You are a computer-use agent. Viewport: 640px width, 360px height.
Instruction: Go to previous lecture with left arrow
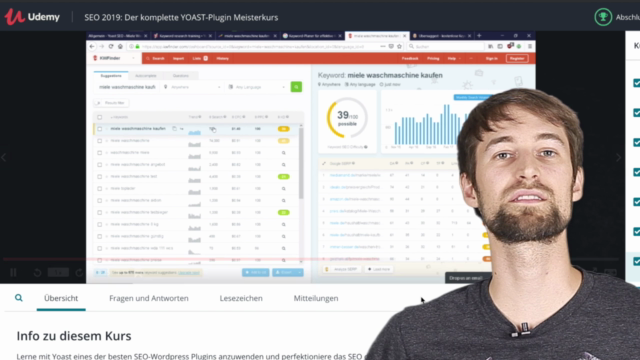click(x=4, y=157)
